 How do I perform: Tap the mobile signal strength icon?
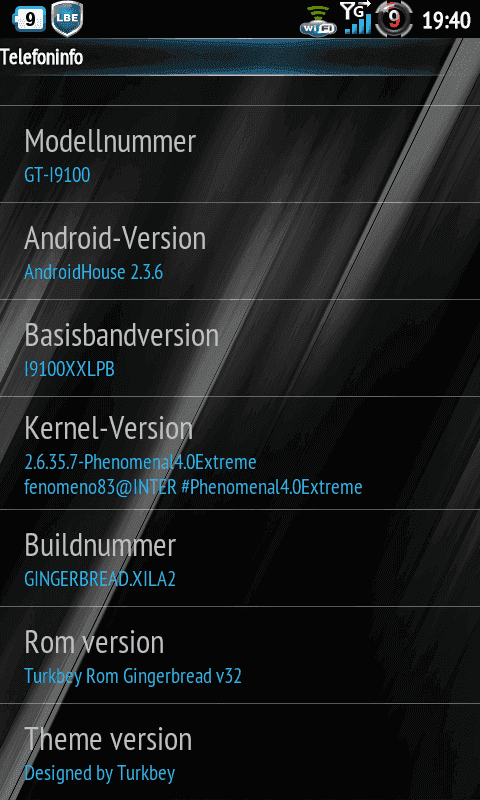[357, 19]
